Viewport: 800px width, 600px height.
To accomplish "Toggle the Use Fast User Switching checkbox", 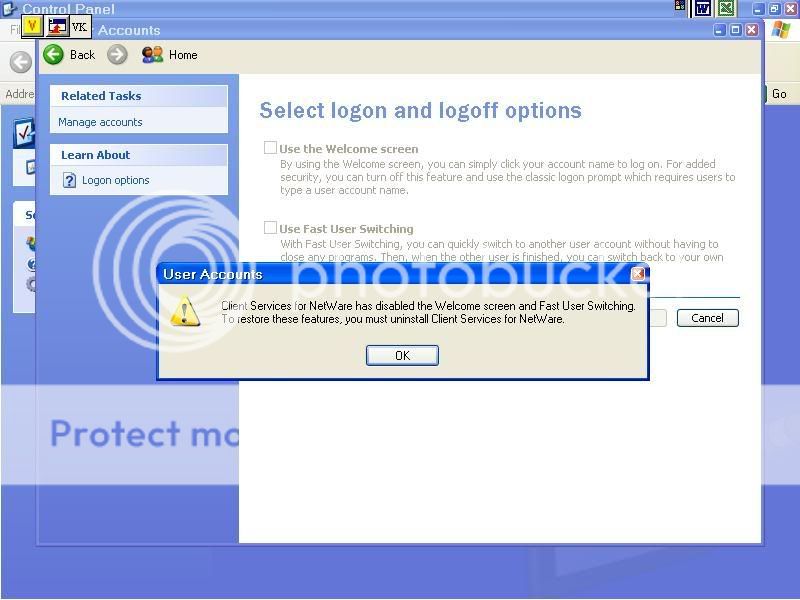I will (x=270, y=228).
